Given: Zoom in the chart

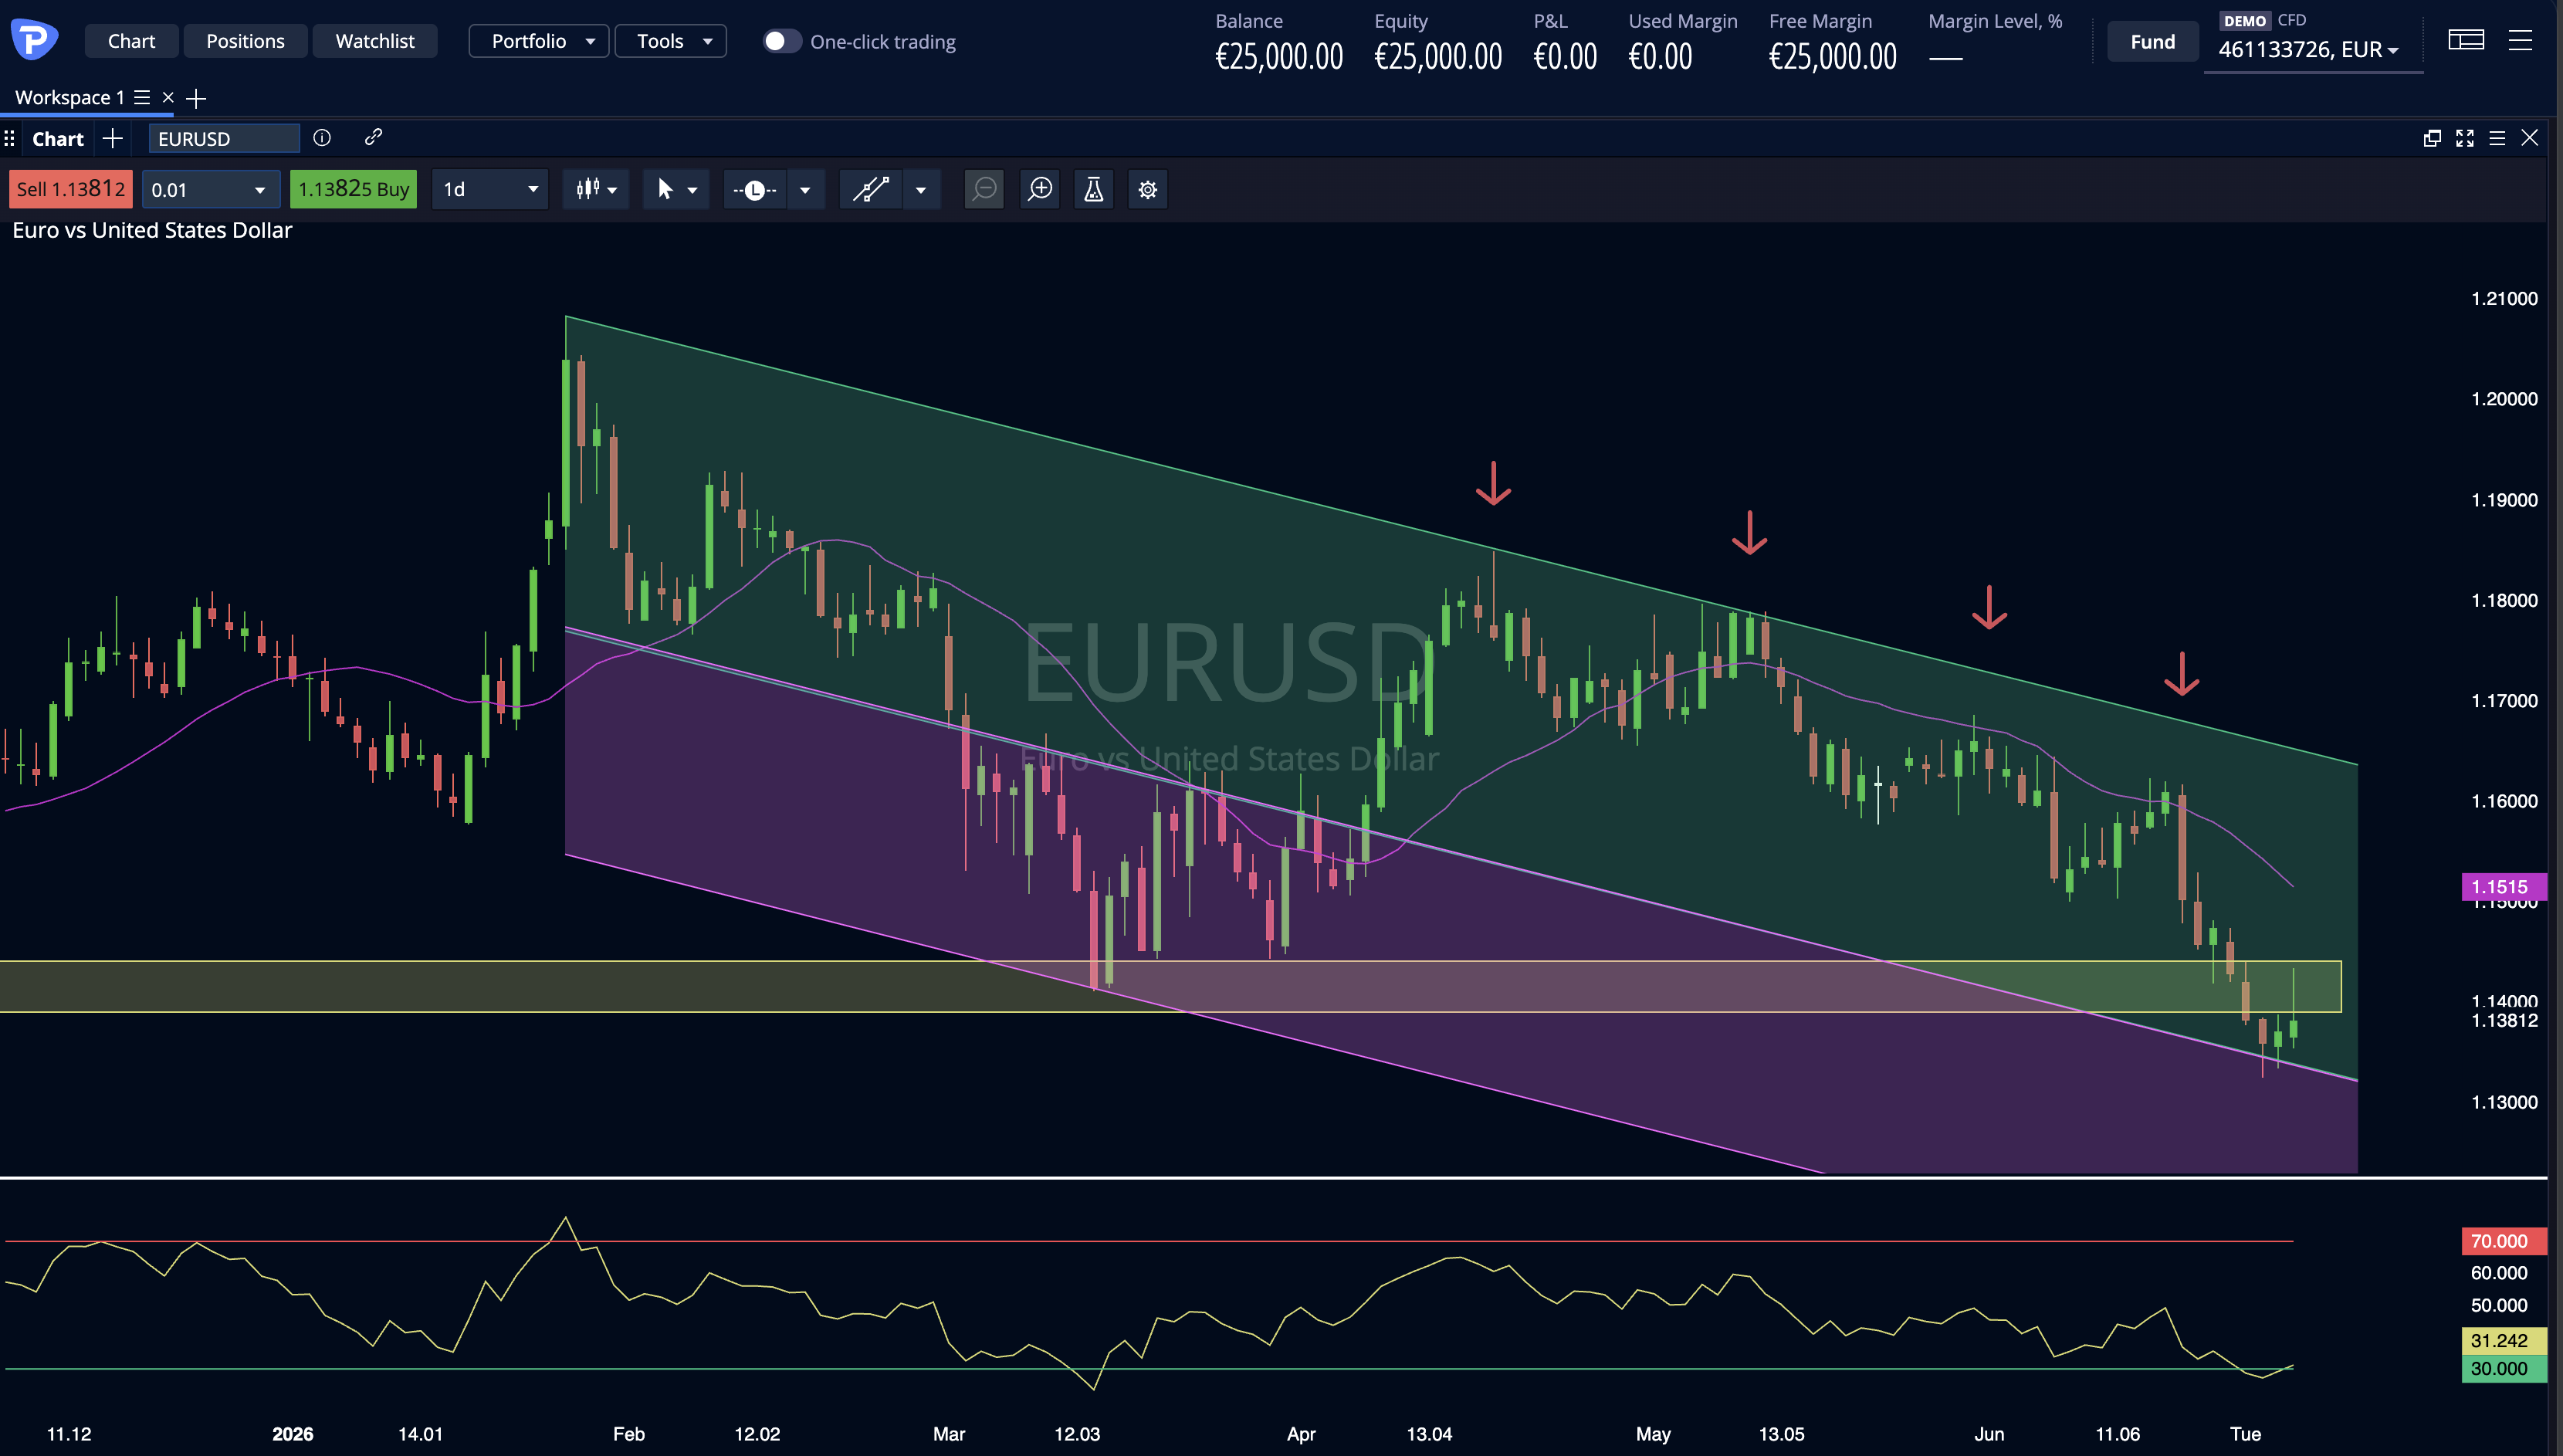Looking at the screenshot, I should pos(1040,189).
